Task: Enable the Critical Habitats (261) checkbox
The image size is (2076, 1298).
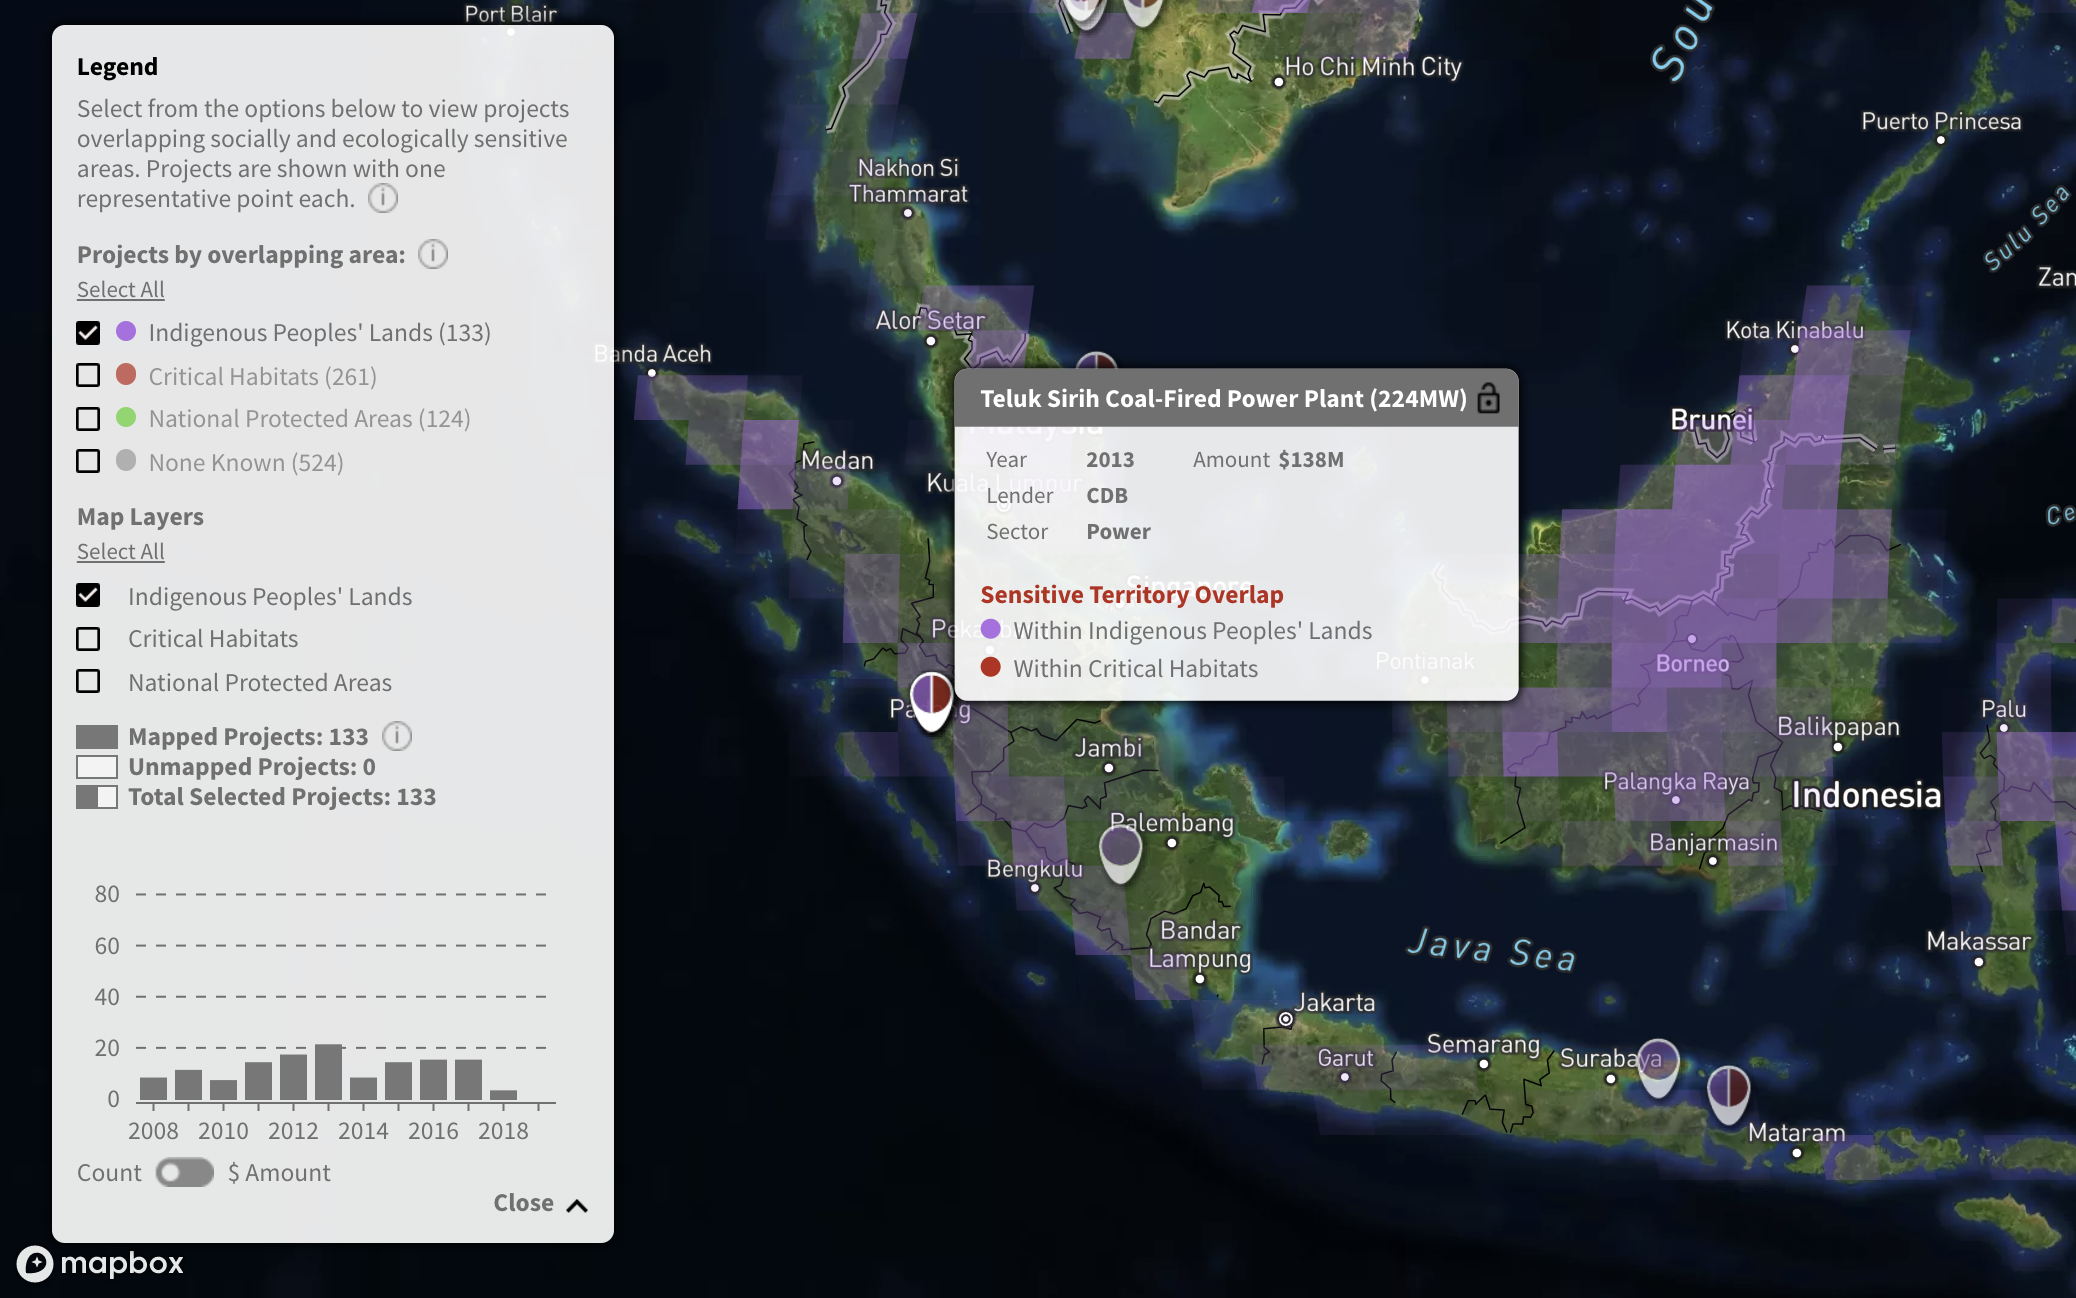Action: click(88, 375)
